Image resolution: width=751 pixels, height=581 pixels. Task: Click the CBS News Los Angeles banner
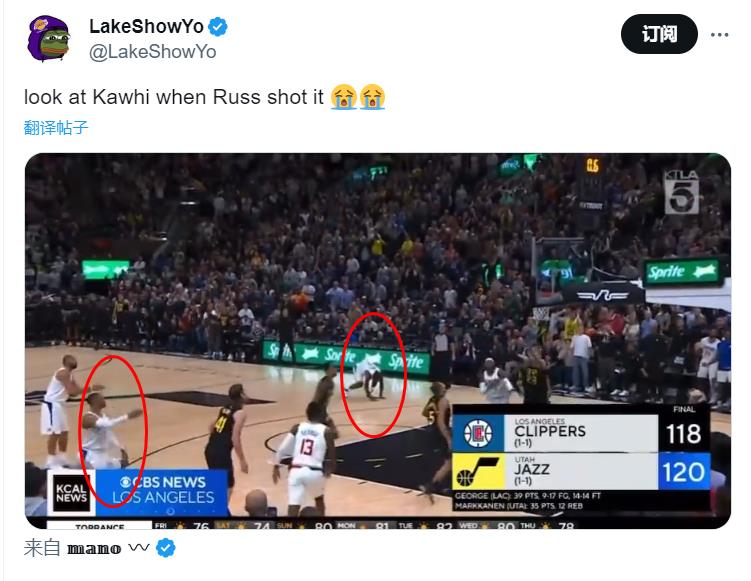[x=163, y=490]
